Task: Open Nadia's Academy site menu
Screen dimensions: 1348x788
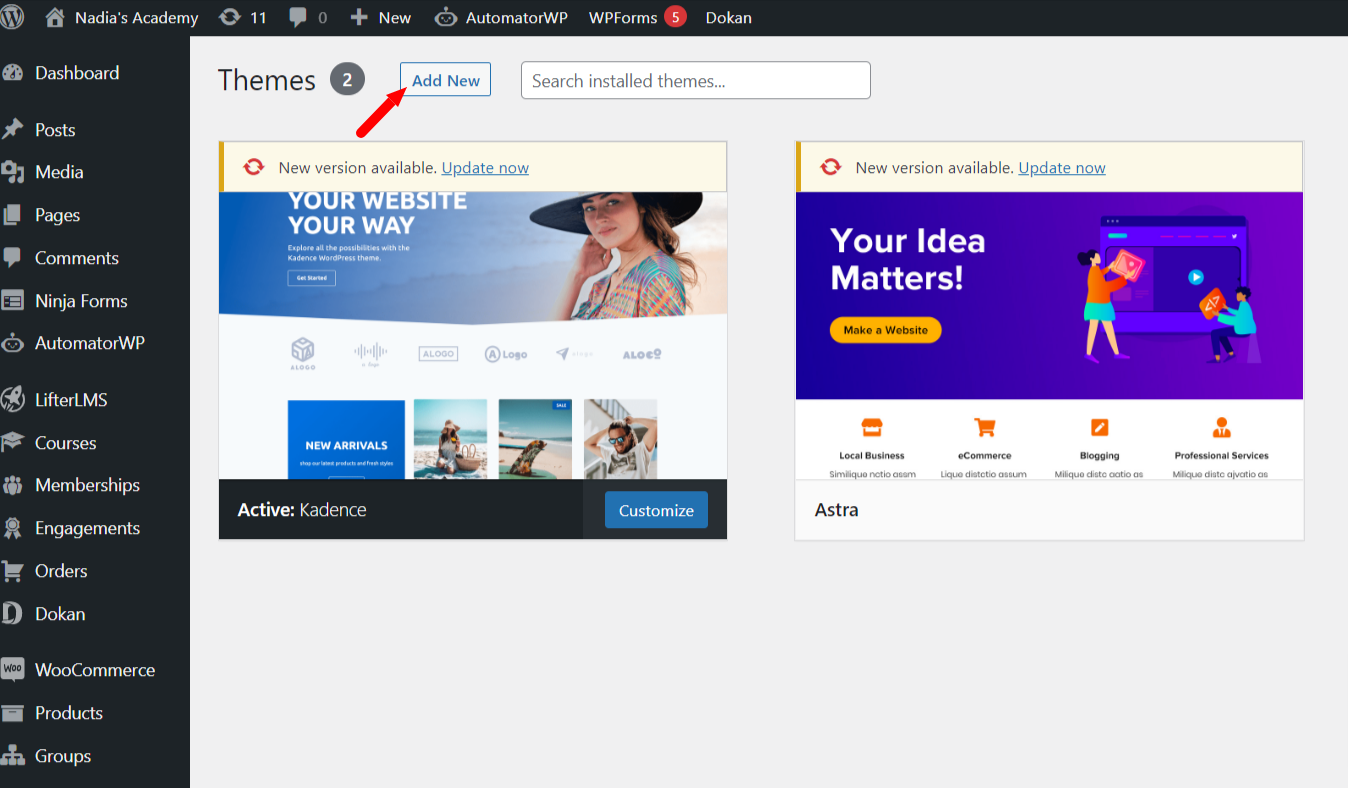Action: pyautogui.click(x=123, y=17)
